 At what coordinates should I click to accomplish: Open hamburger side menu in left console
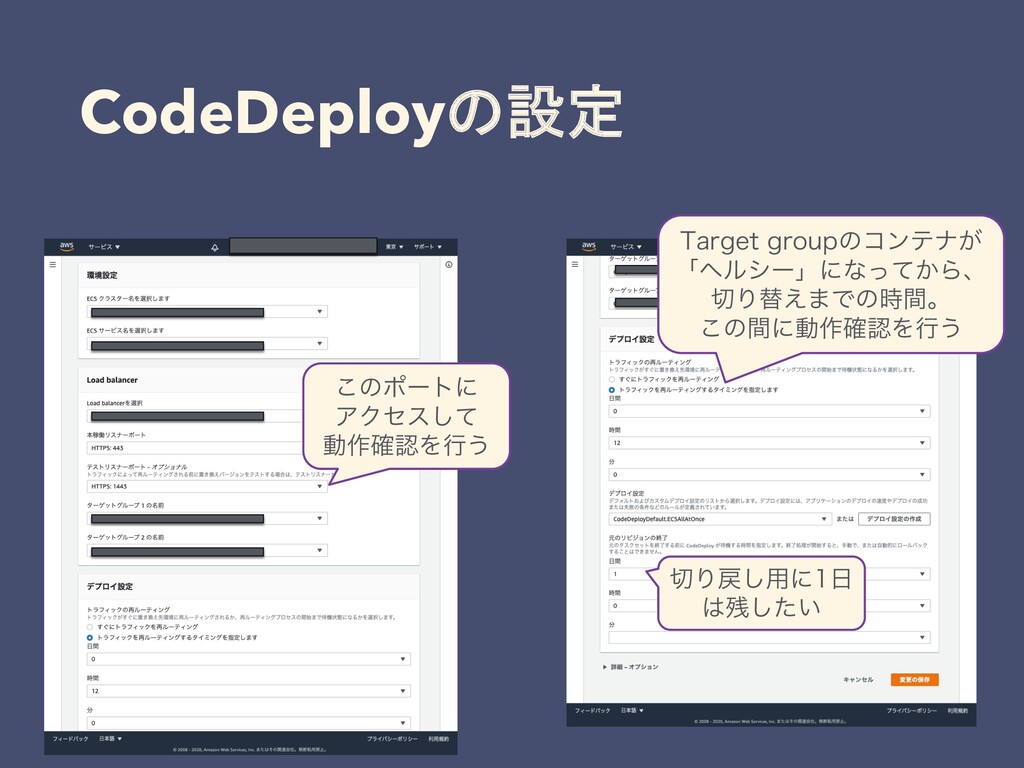click(x=53, y=264)
